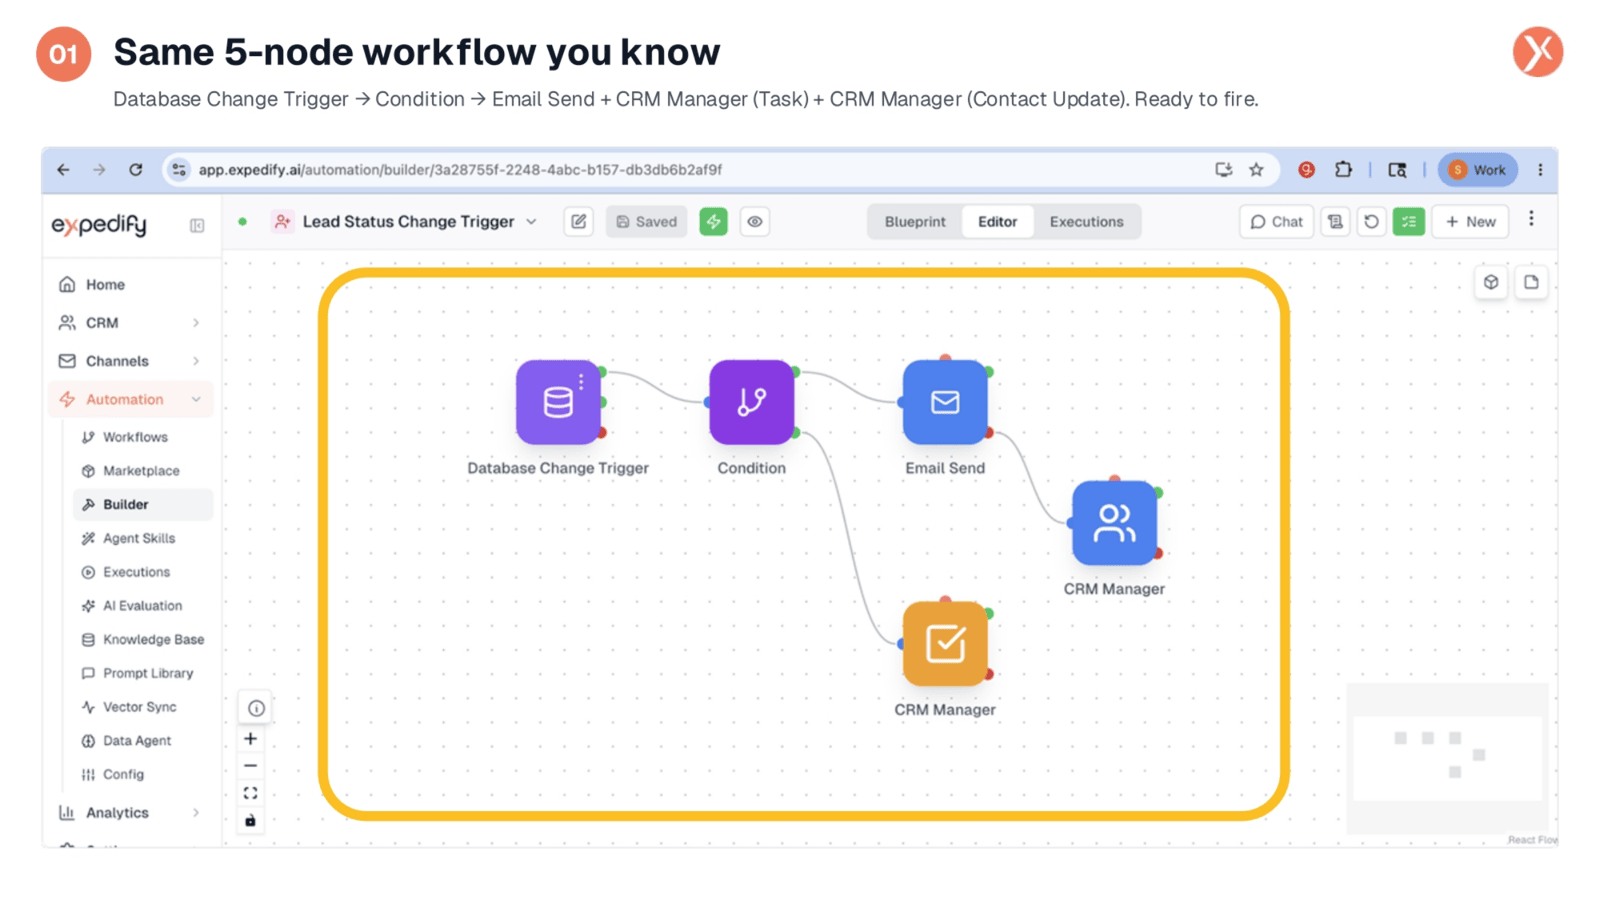Go back using the browser back arrow
This screenshot has height=900, width=1600.
point(63,170)
